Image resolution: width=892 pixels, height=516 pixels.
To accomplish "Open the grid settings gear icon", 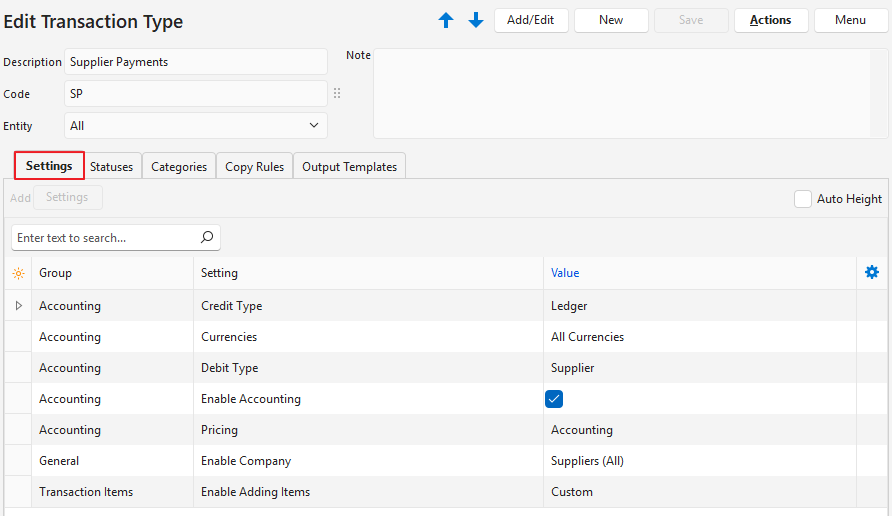I will click(x=872, y=272).
